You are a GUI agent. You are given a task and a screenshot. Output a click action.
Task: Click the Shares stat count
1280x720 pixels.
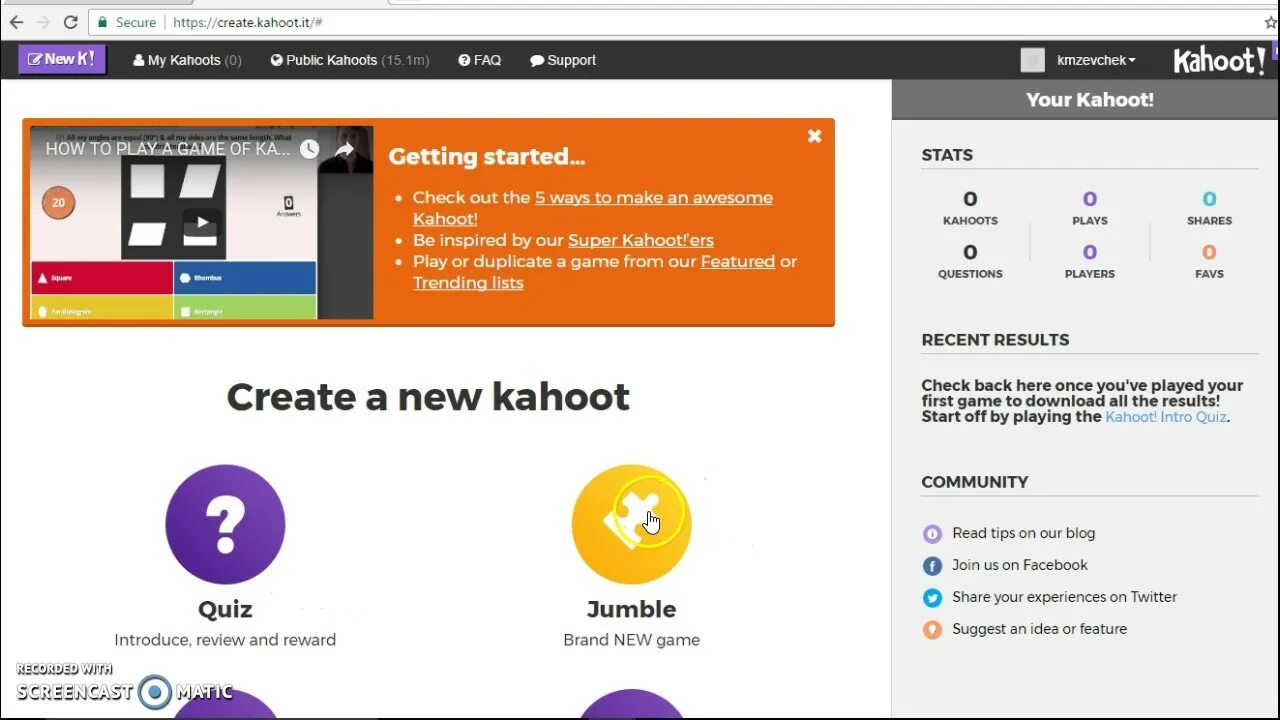click(1209, 199)
